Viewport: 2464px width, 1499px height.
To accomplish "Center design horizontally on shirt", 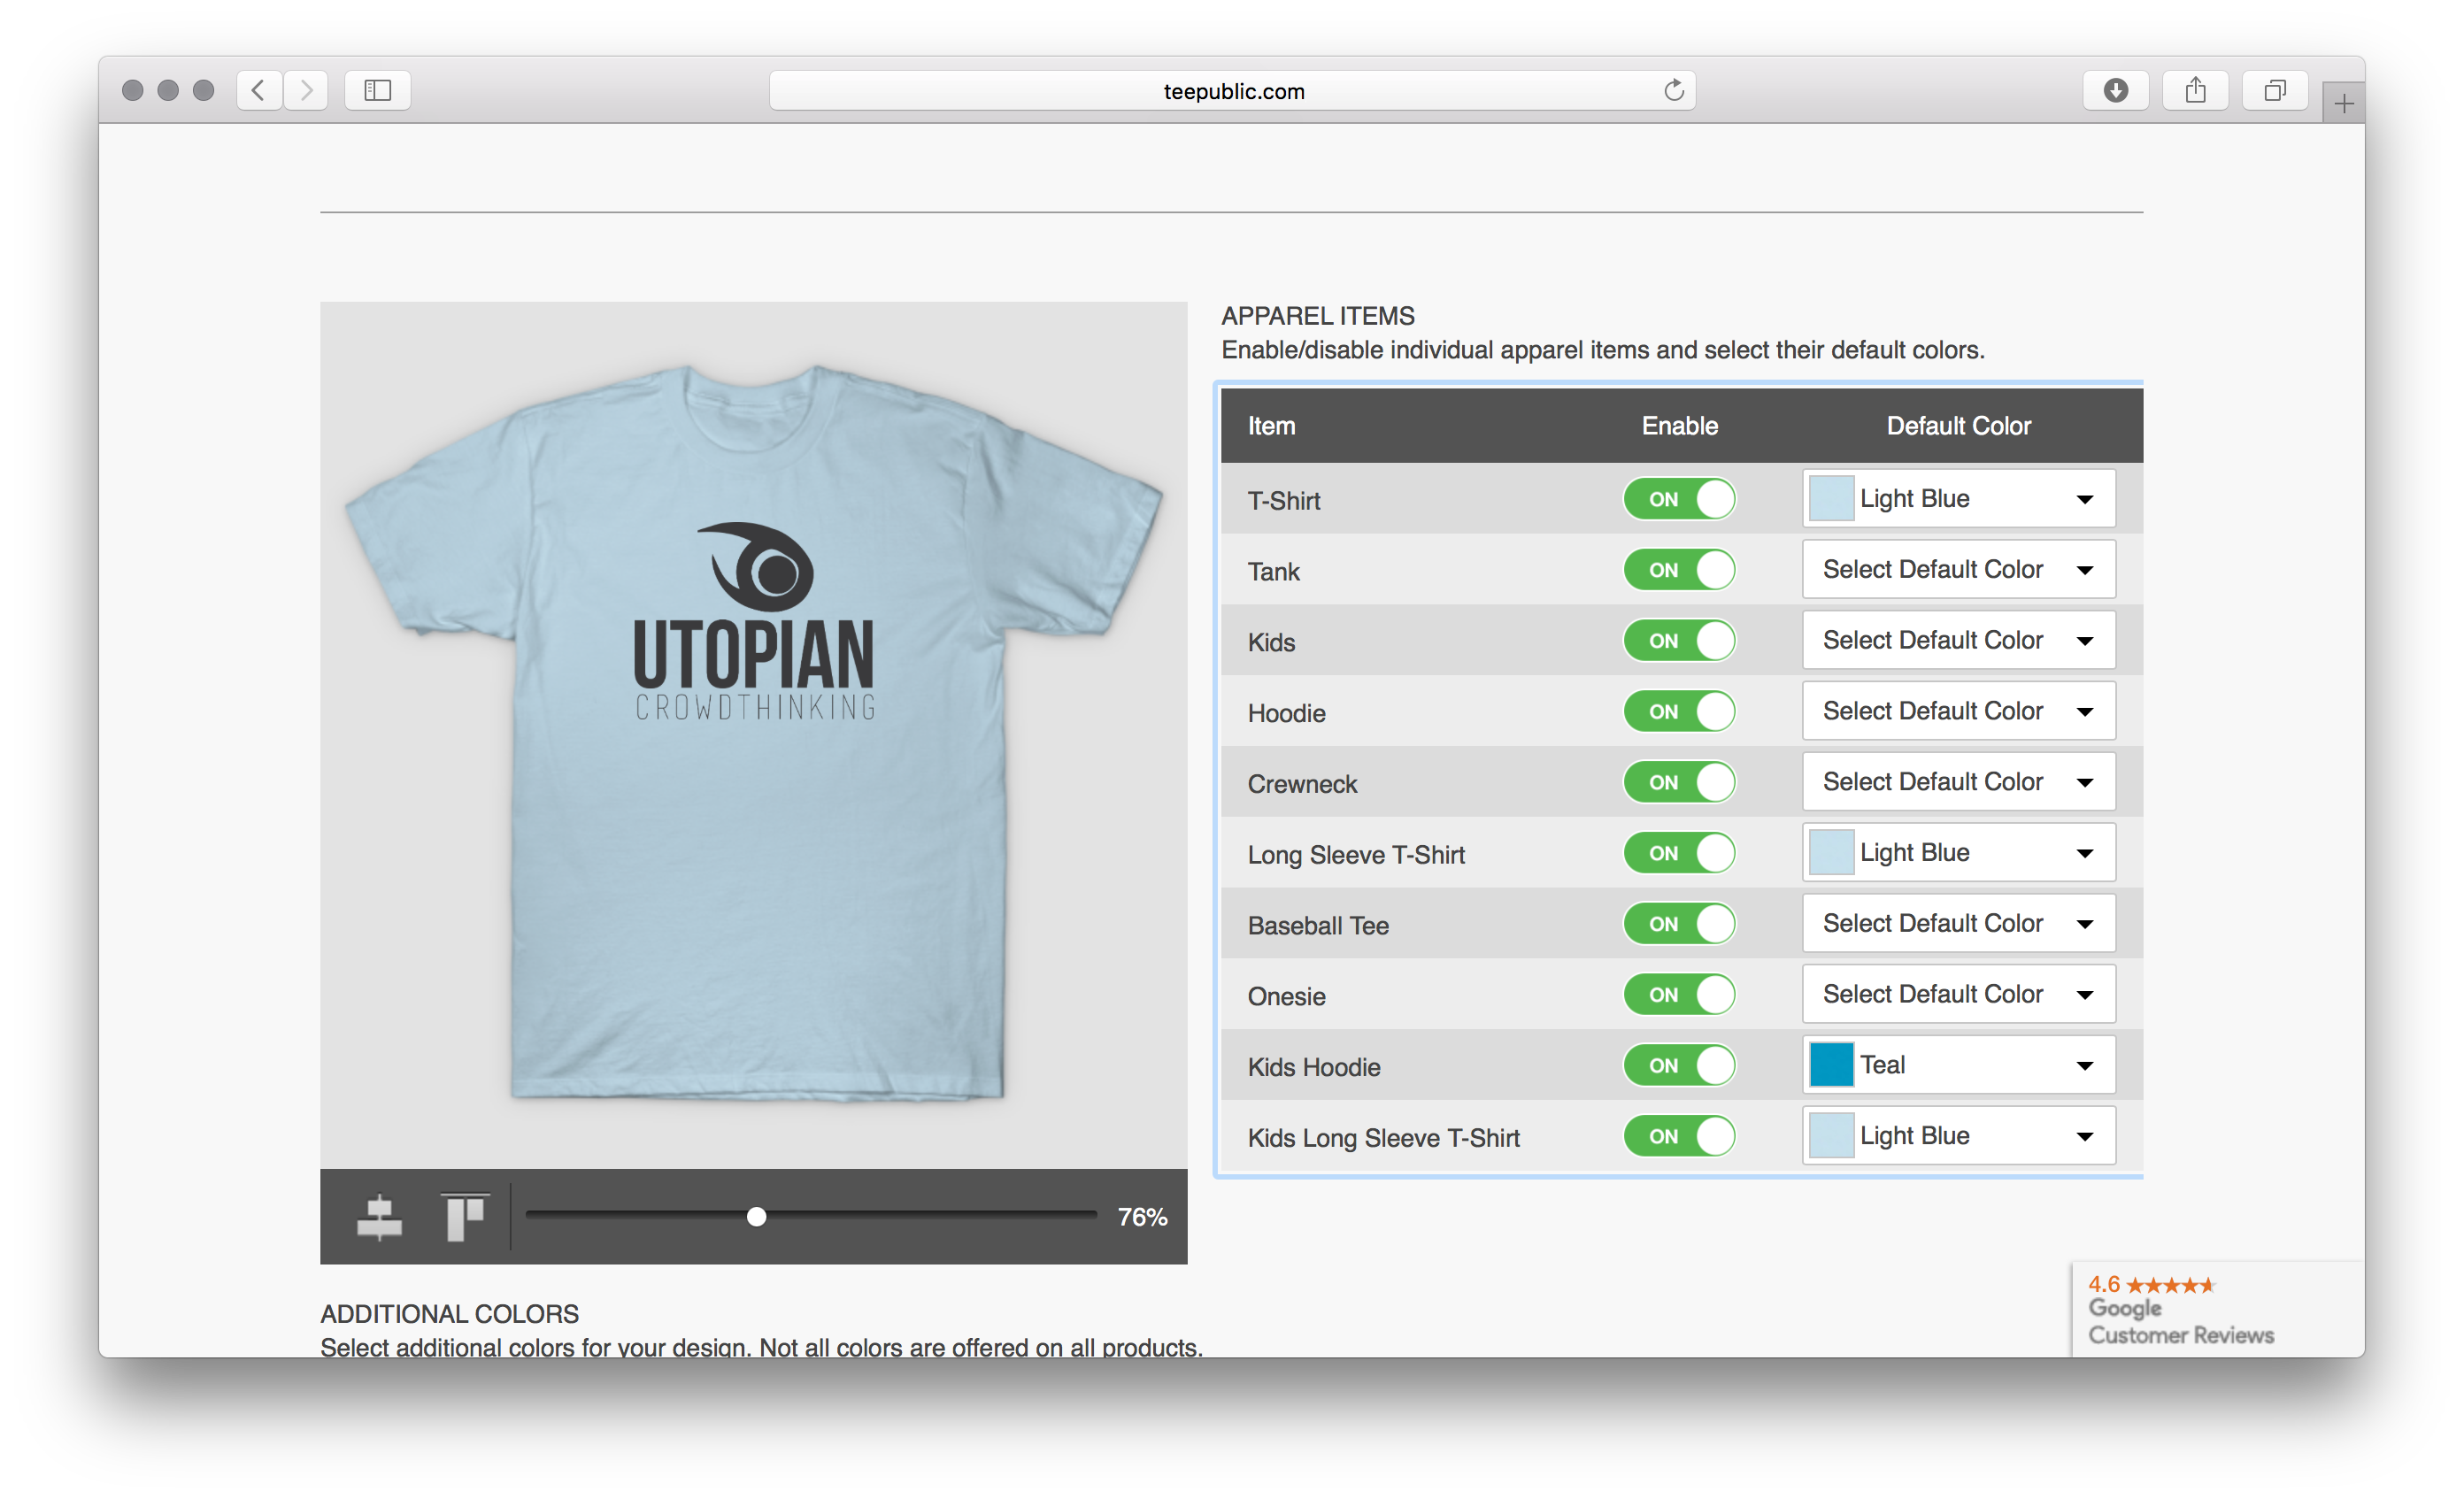I will tap(379, 1216).
